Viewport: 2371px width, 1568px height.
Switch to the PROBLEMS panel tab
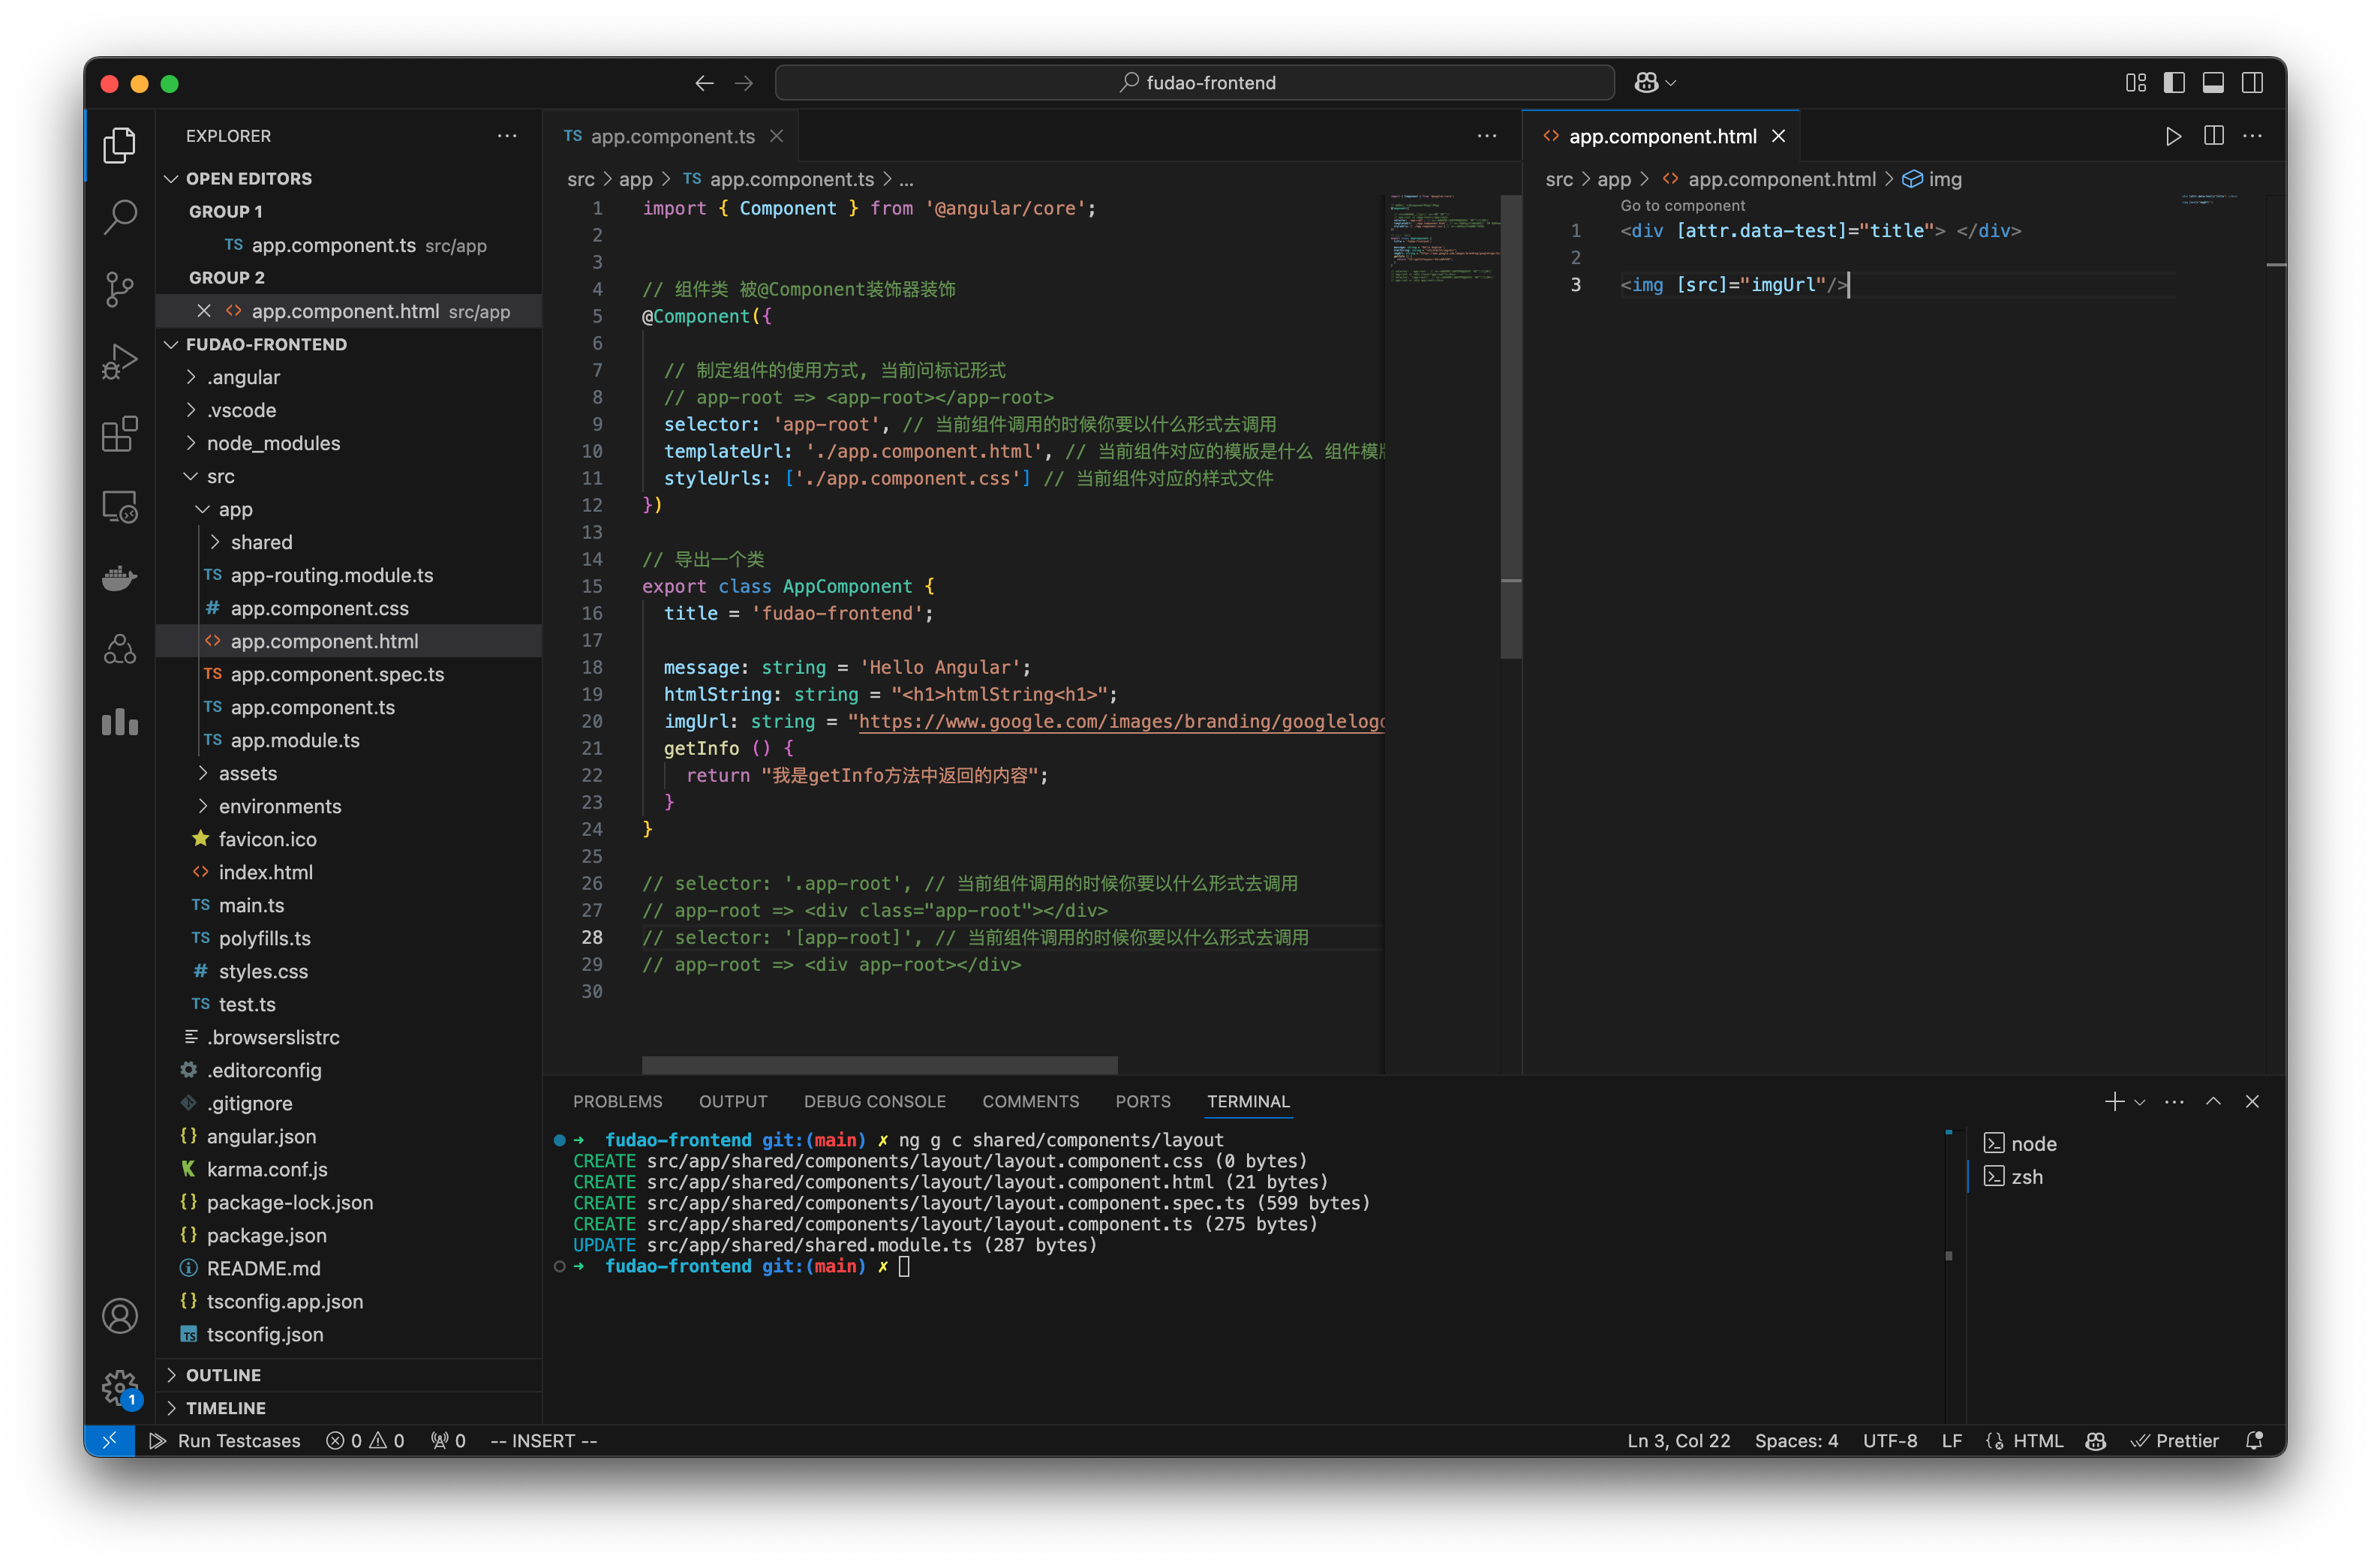point(617,1101)
